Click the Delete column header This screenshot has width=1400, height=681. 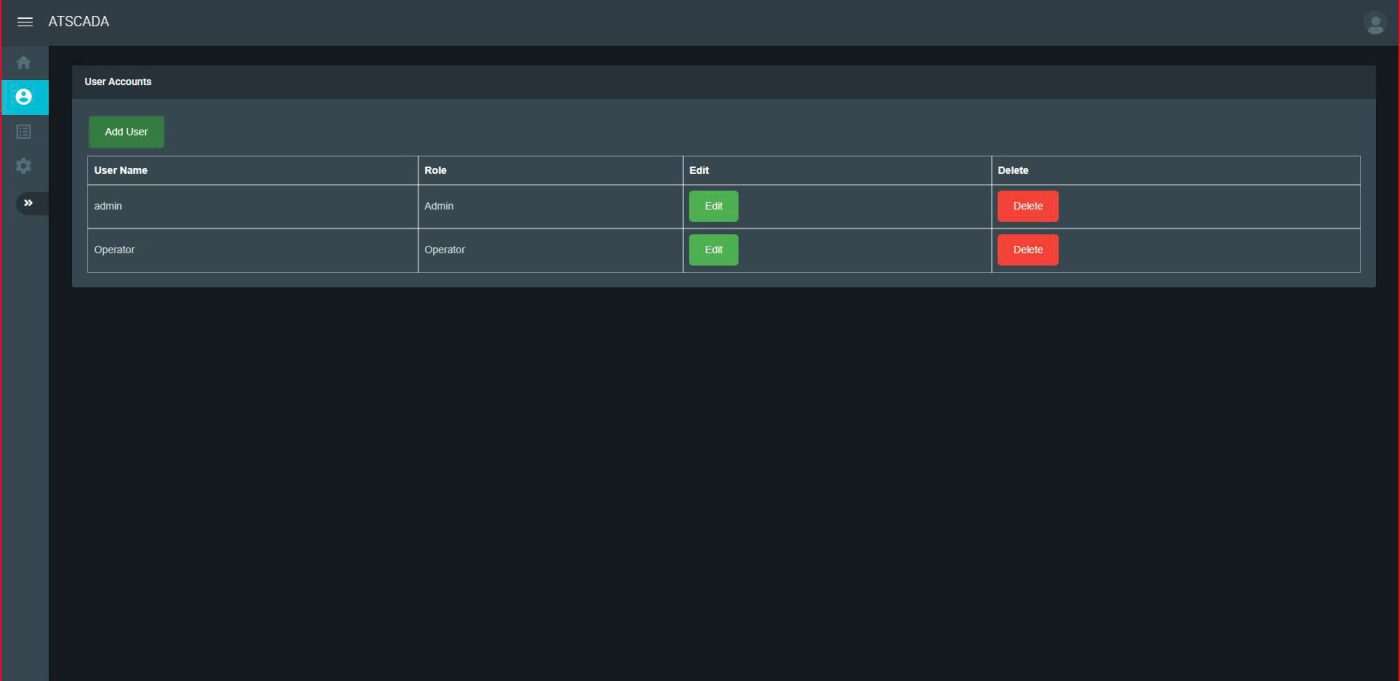click(x=1013, y=170)
